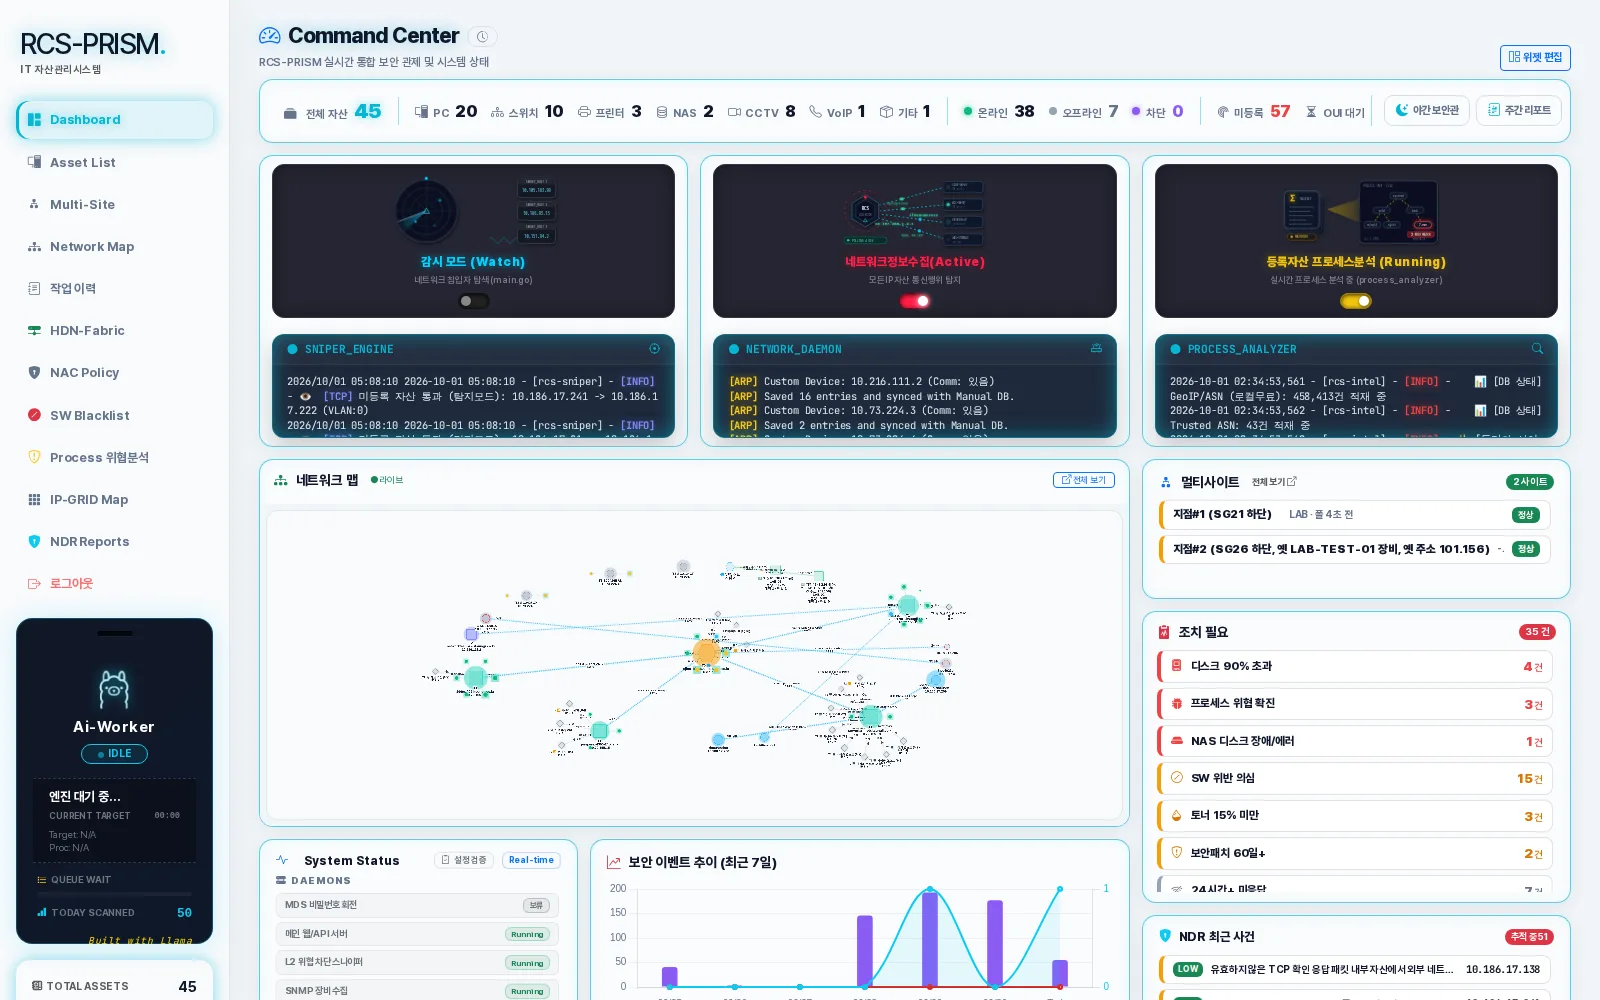Open the 토너 15% 미만 alert row

click(1355, 816)
